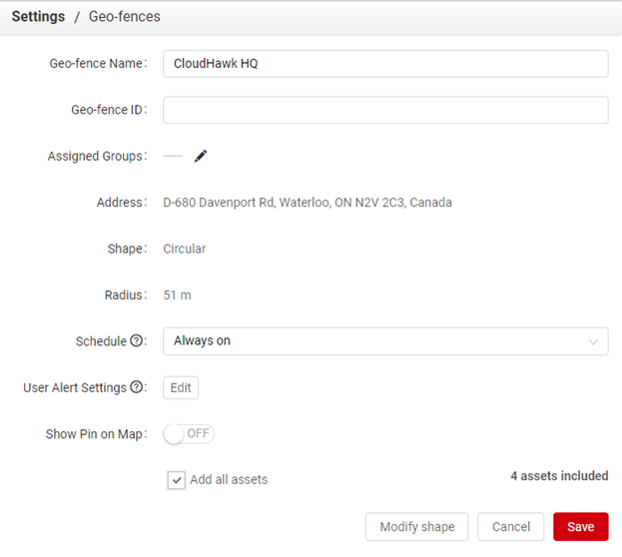
Task: Click the Circular shape value
Action: 184,249
